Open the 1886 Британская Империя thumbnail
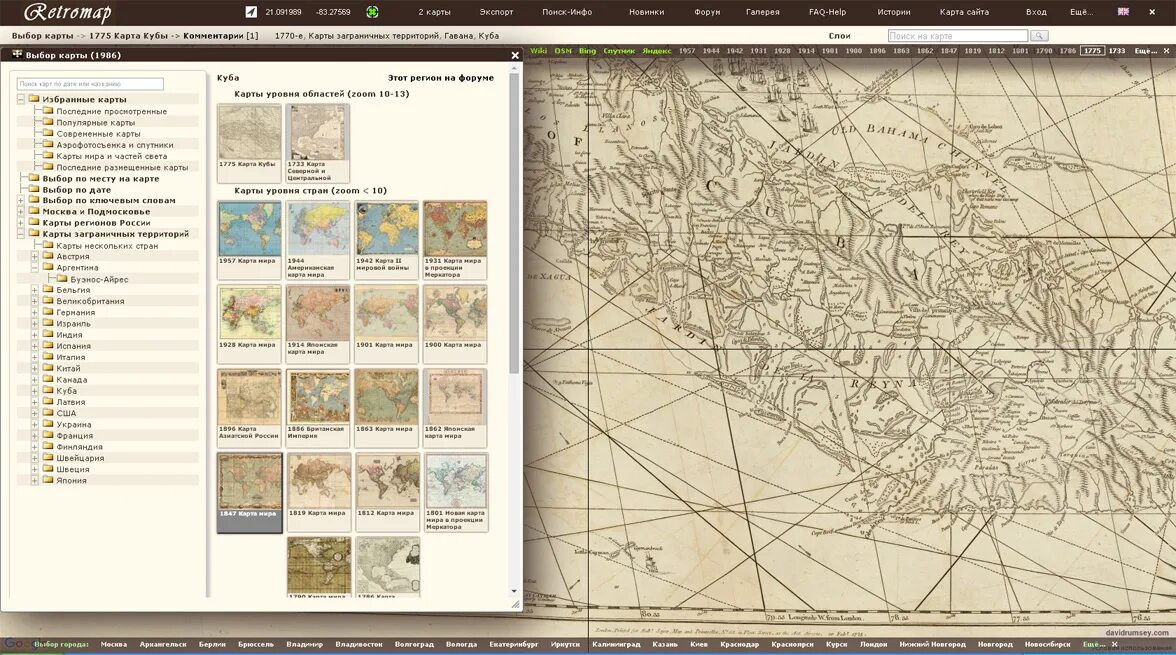Image resolution: width=1176 pixels, height=655 pixels. (318, 407)
